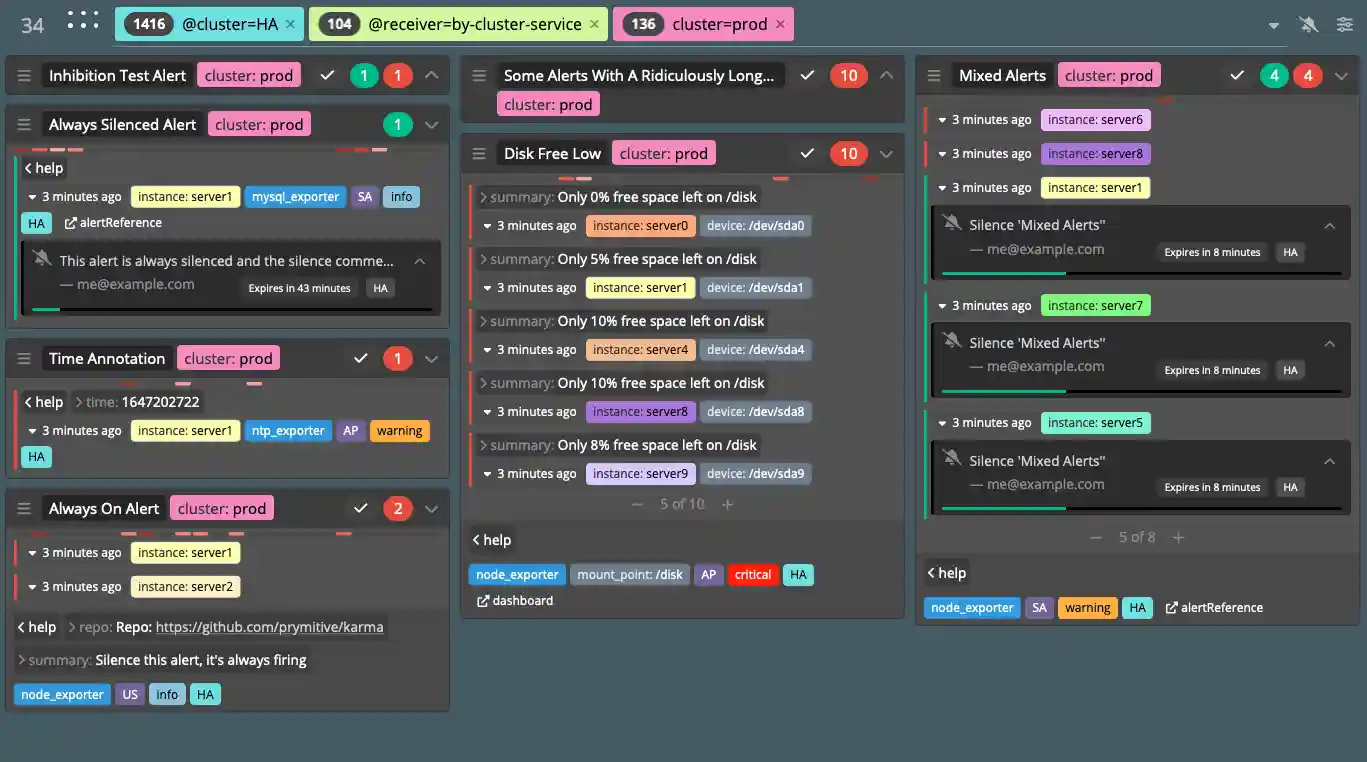This screenshot has height=762, width=1367.
Task: Collapse the silence details in Always Silenced Alert
Action: [420, 261]
